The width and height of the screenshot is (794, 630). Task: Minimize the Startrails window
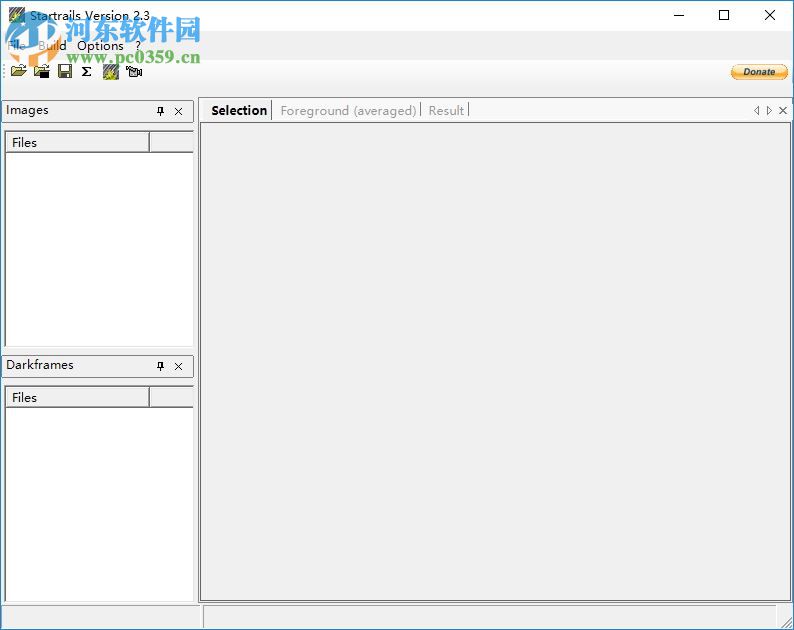pos(679,15)
